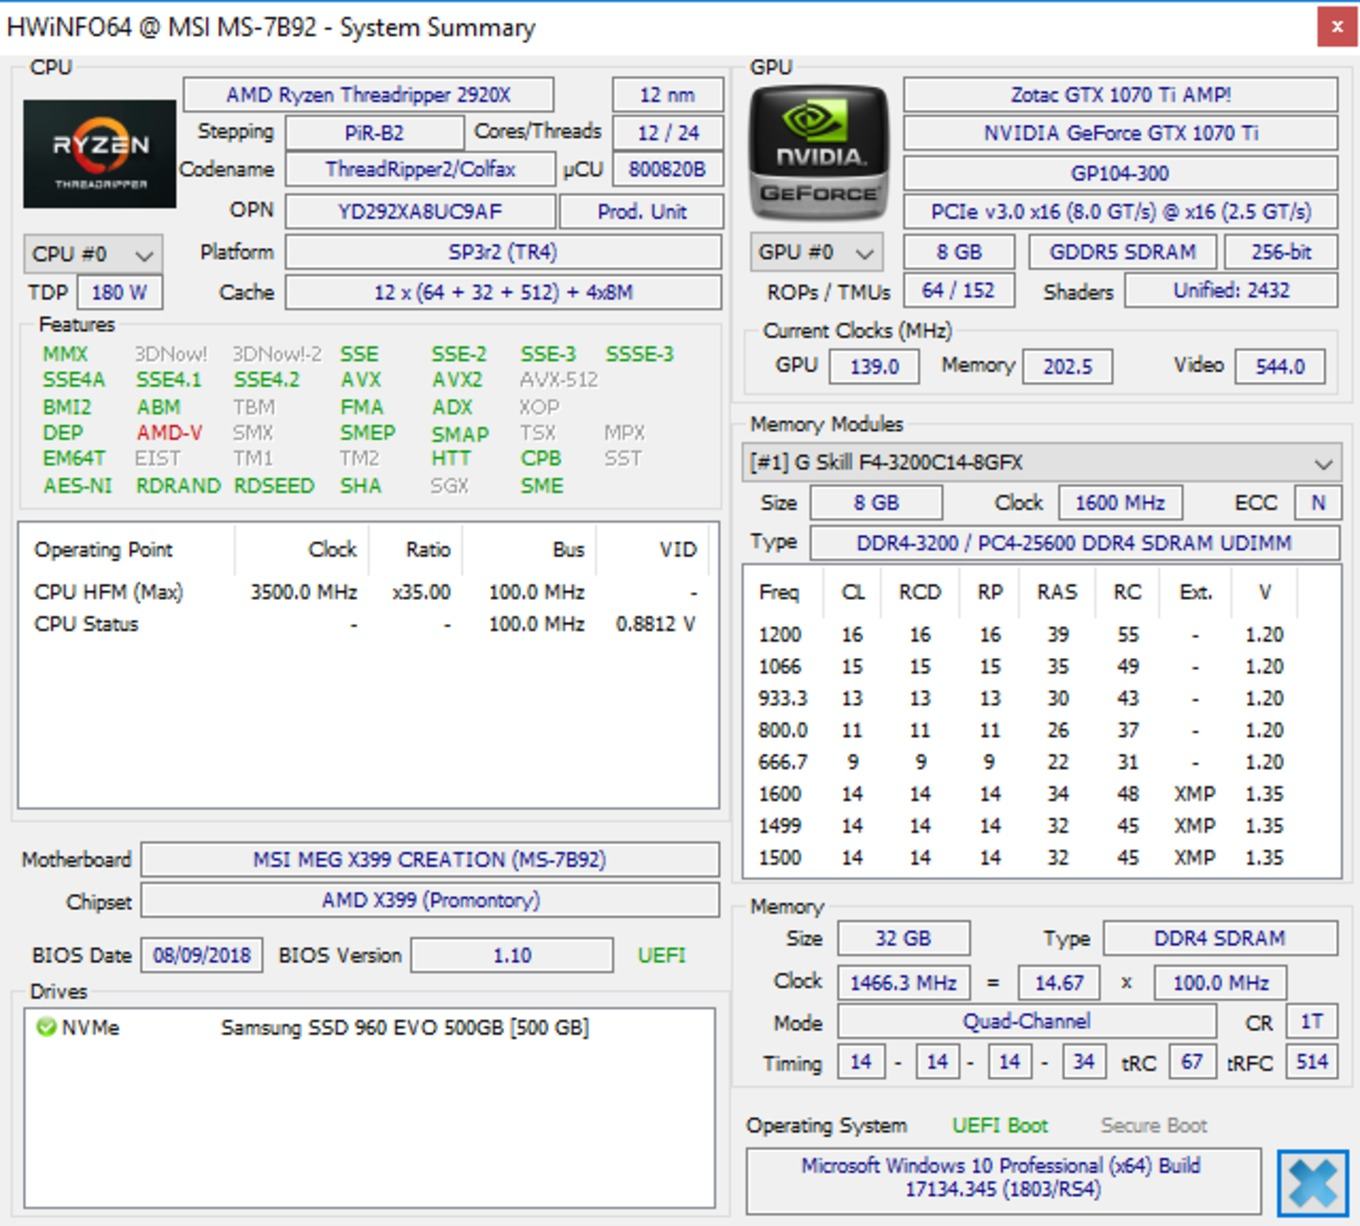
Task: Click the GPU memory size 8 GB field
Action: click(959, 252)
